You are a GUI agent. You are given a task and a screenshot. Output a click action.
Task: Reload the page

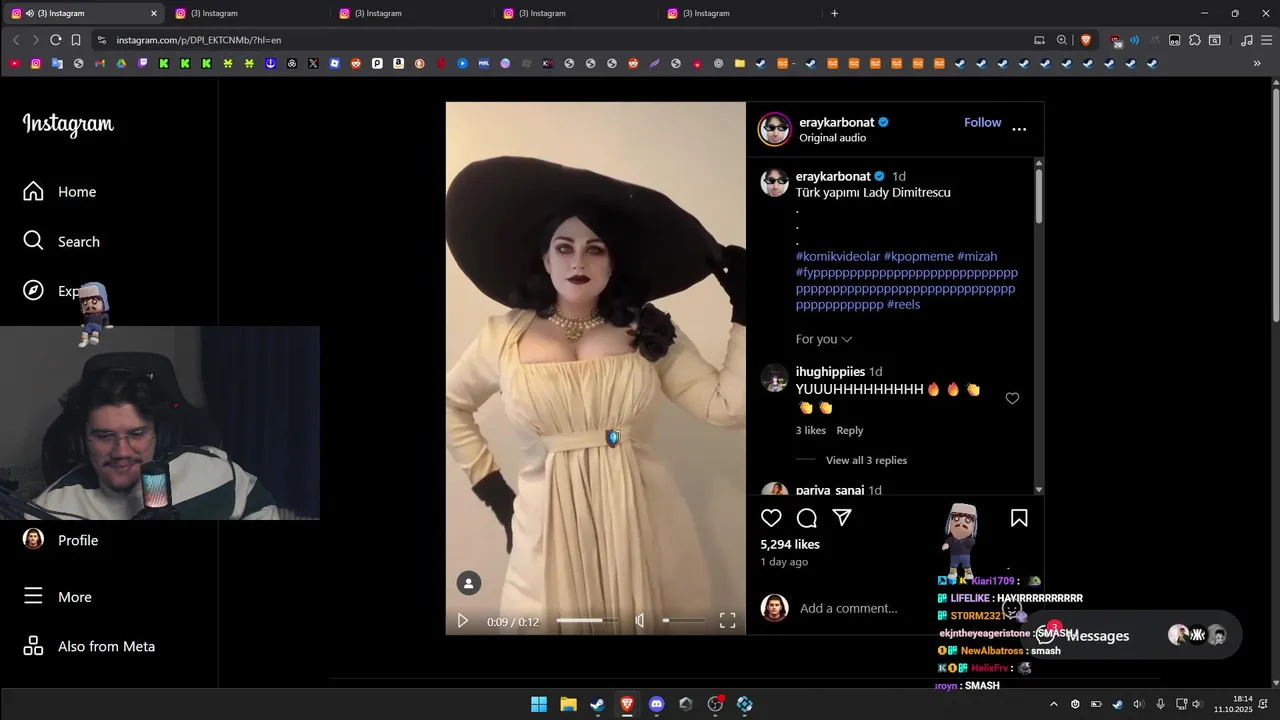55,40
